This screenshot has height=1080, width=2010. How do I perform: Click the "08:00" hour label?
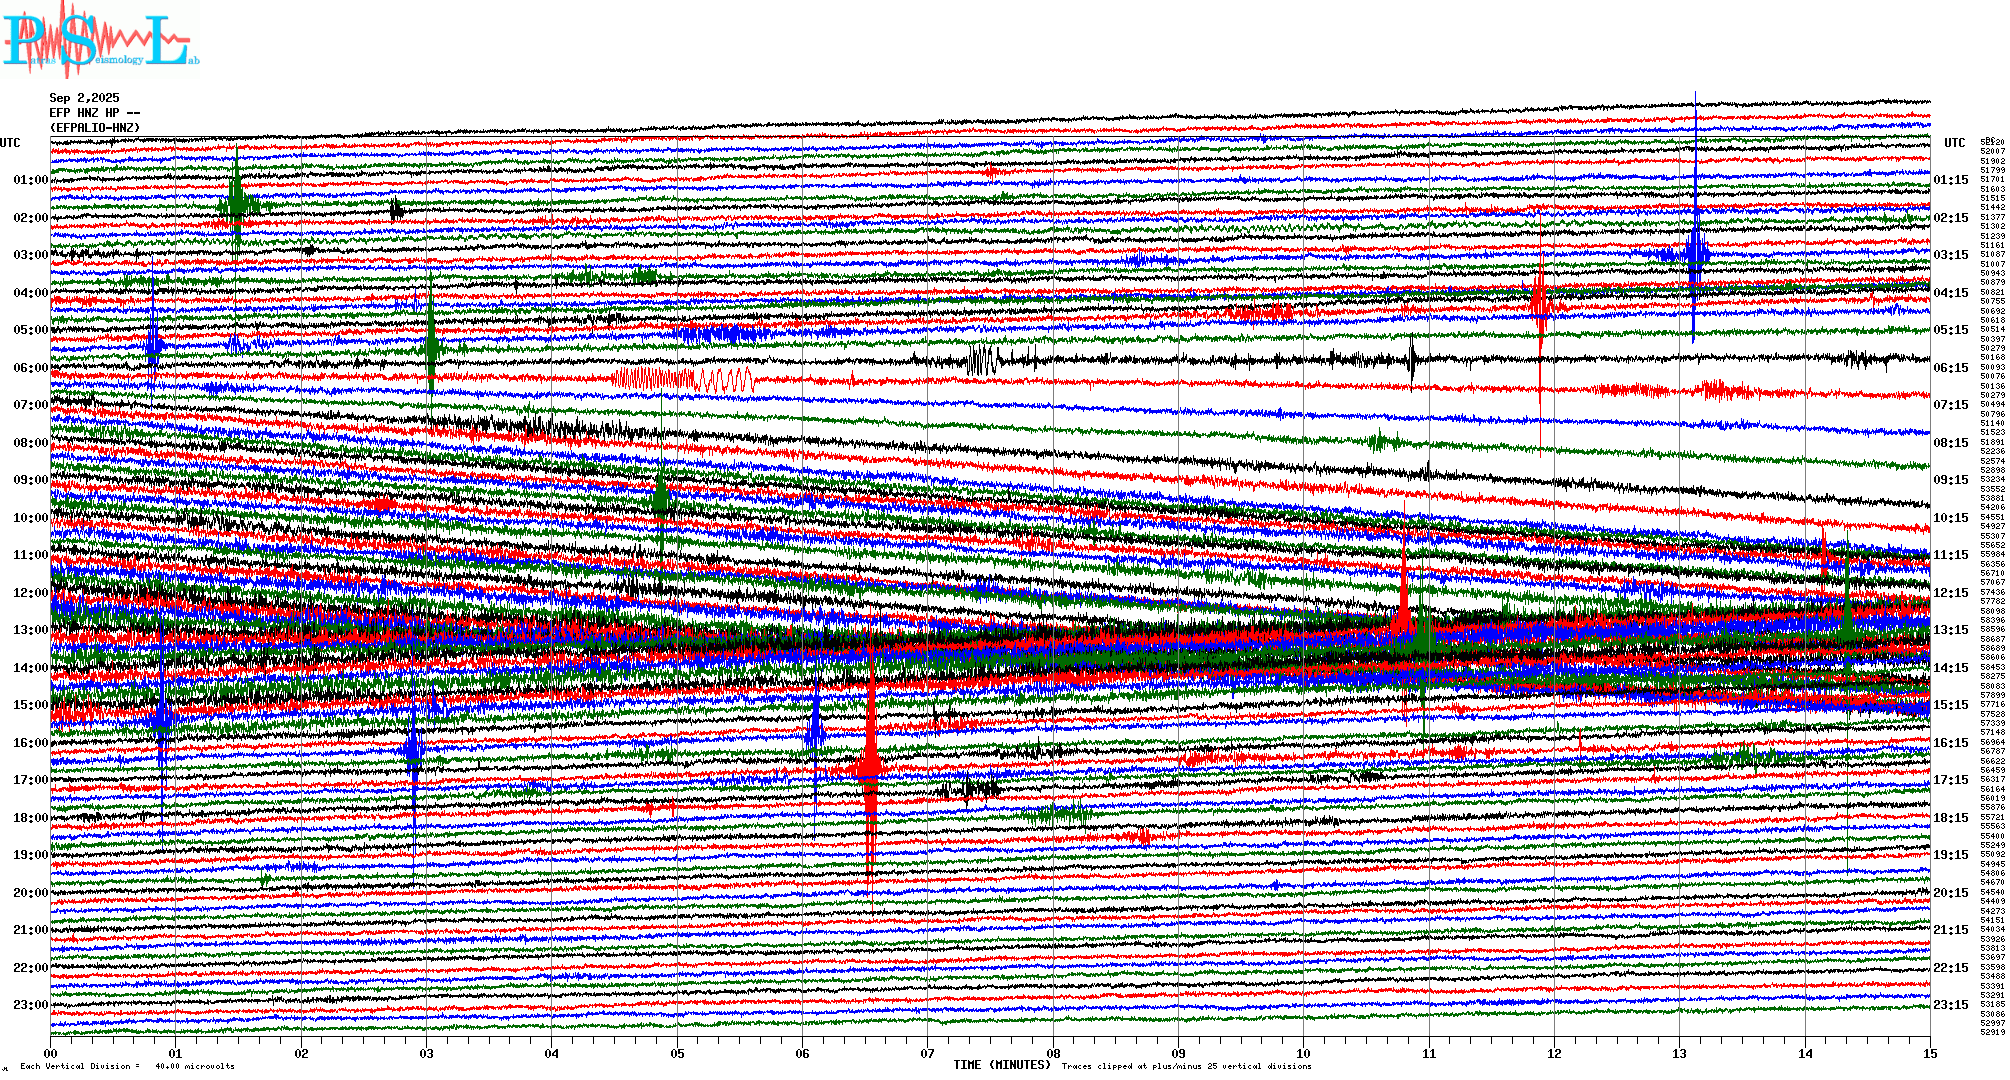pos(30,443)
